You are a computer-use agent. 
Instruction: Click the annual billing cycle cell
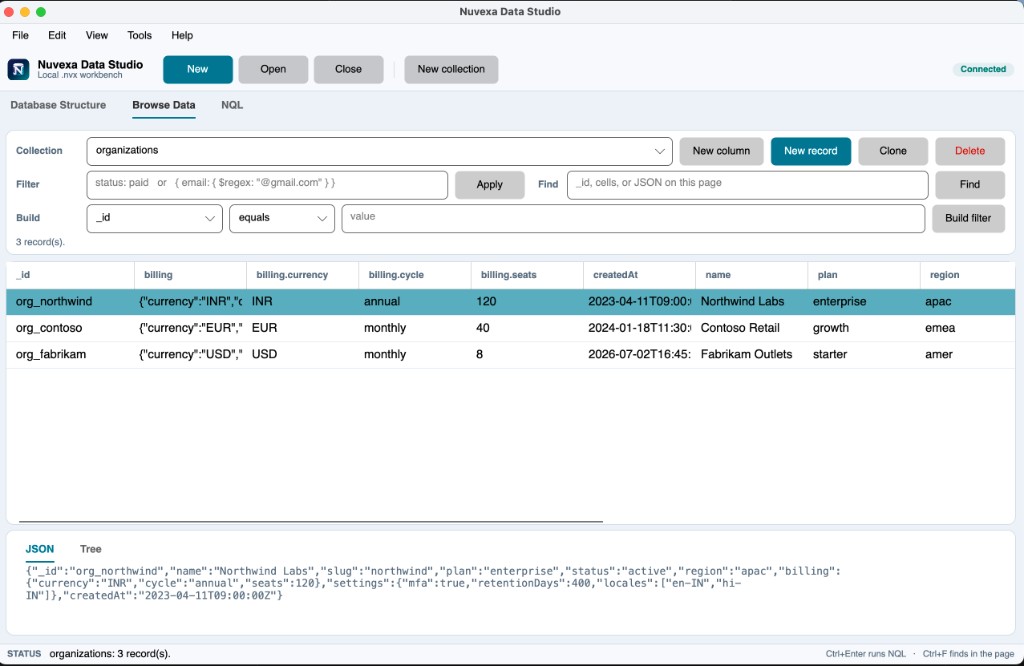[x=415, y=302]
